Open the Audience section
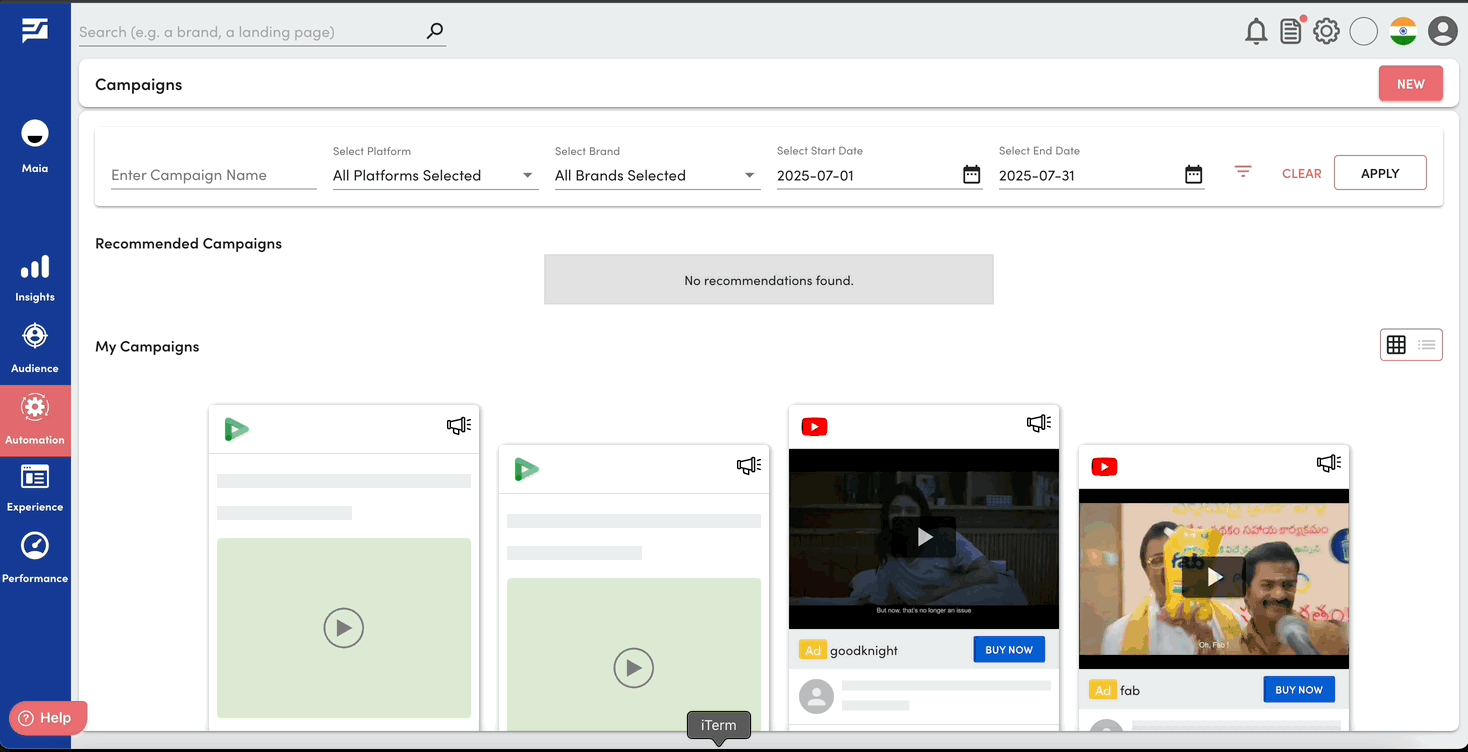 35,348
